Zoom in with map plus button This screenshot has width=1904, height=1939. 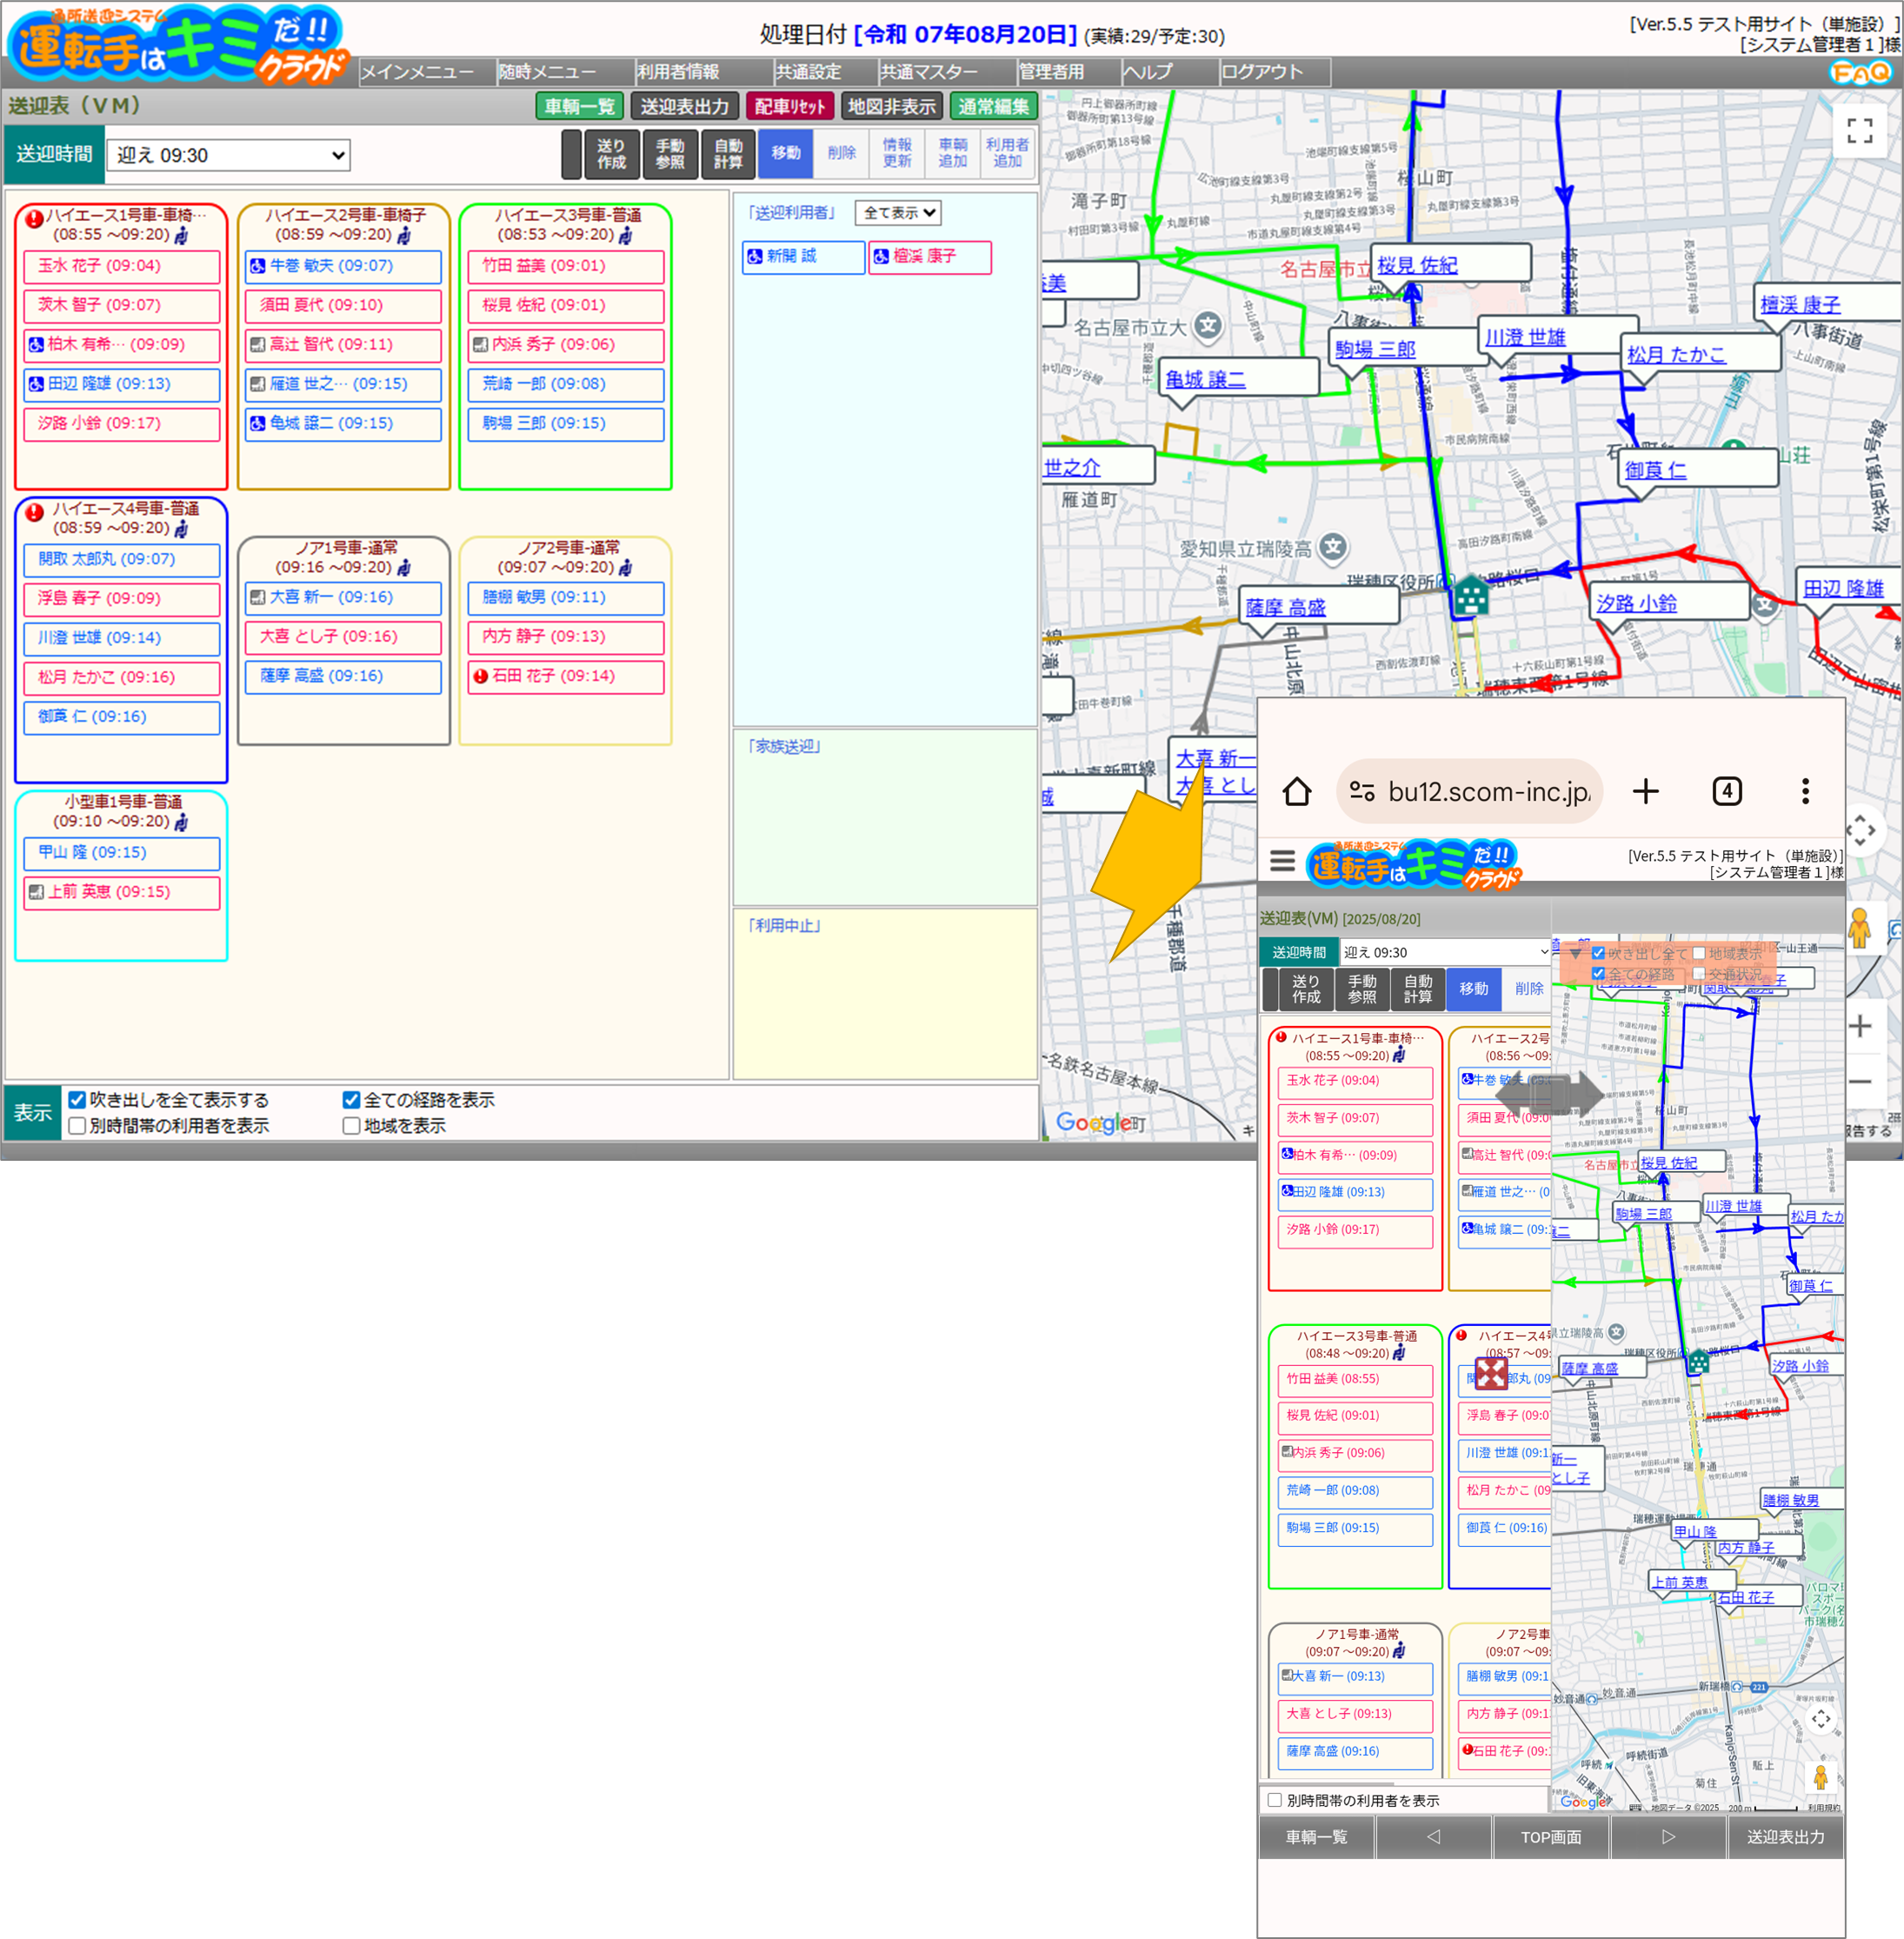click(1859, 1026)
